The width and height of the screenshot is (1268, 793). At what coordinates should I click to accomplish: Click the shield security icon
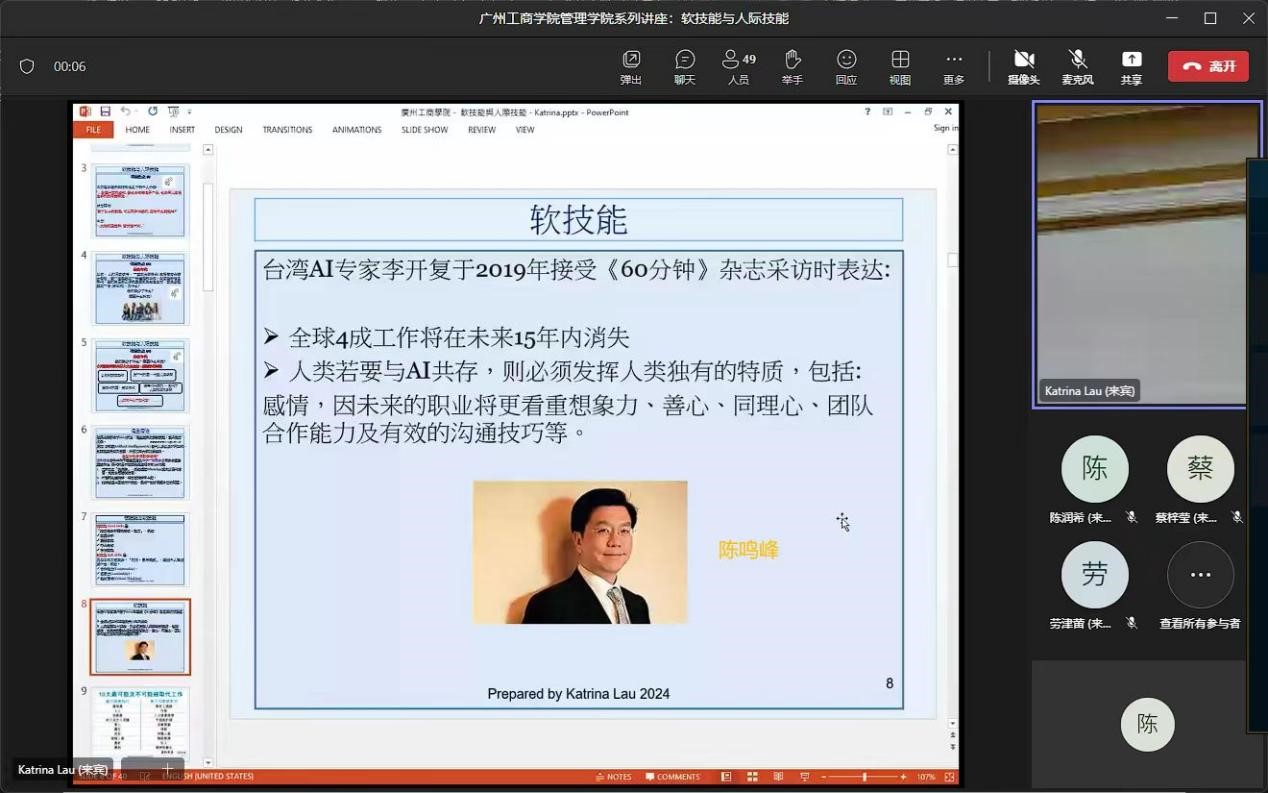pyautogui.click(x=27, y=67)
